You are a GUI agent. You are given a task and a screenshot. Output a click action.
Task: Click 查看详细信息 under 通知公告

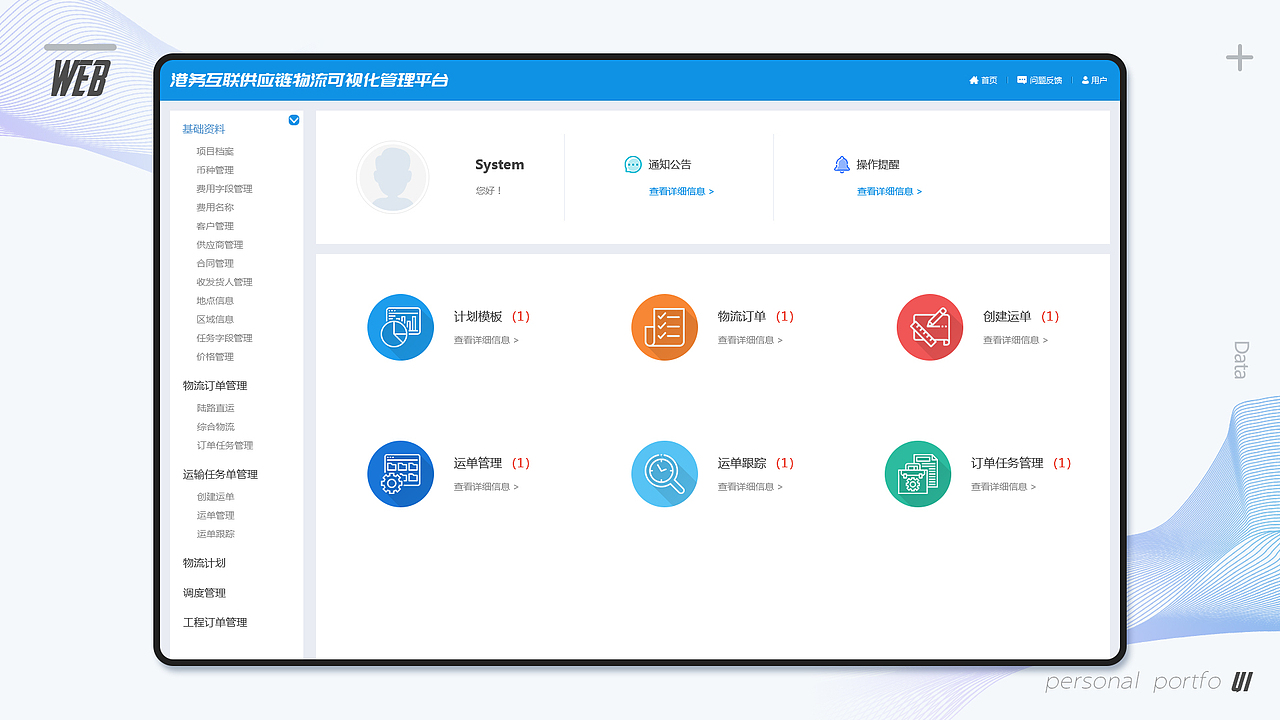[681, 192]
